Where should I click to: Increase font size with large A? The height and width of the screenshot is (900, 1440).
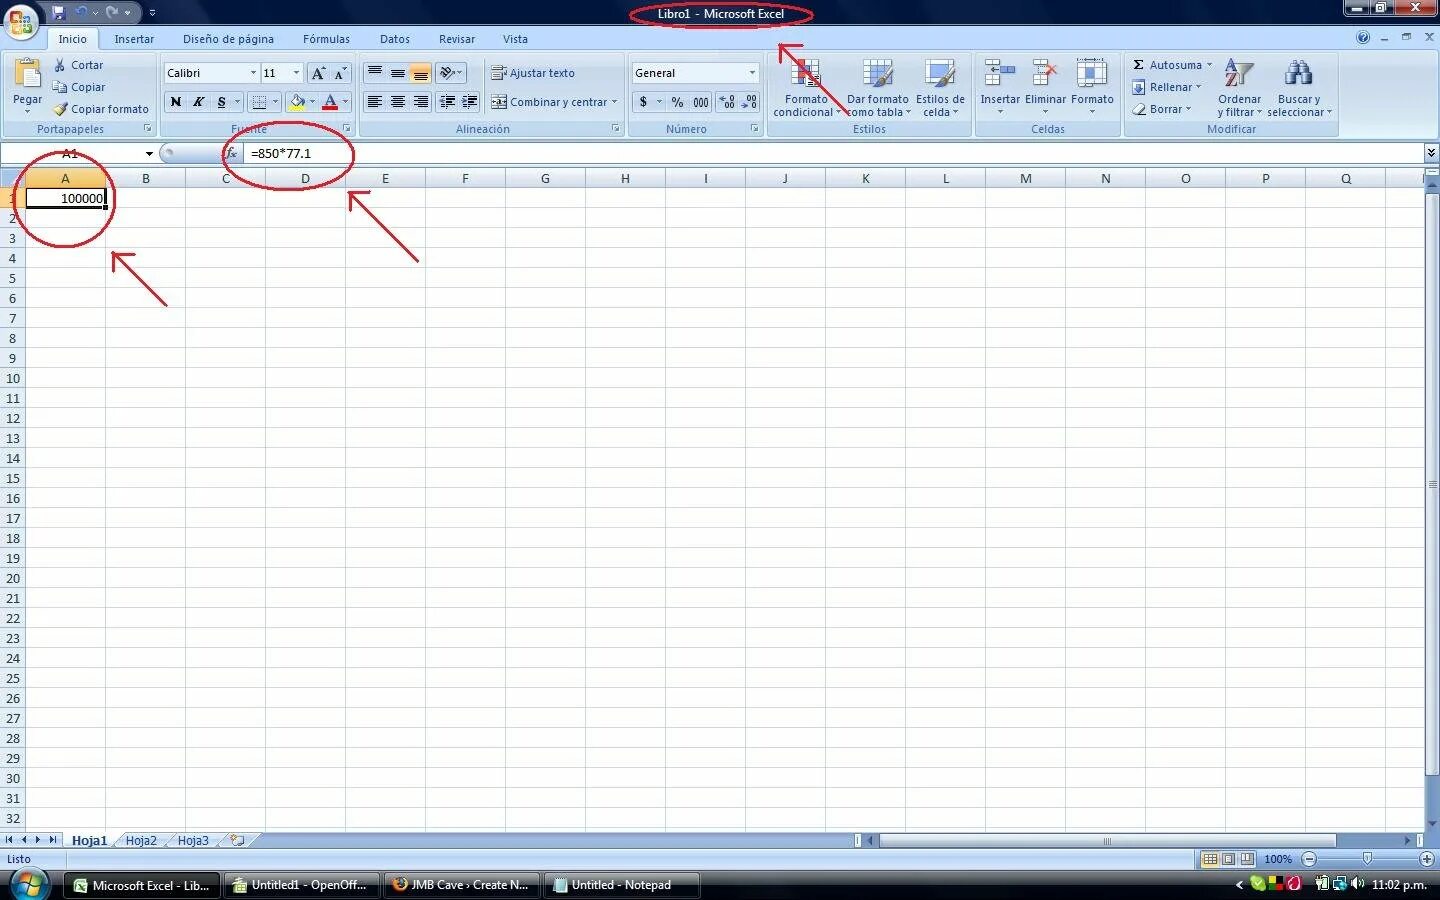click(318, 73)
